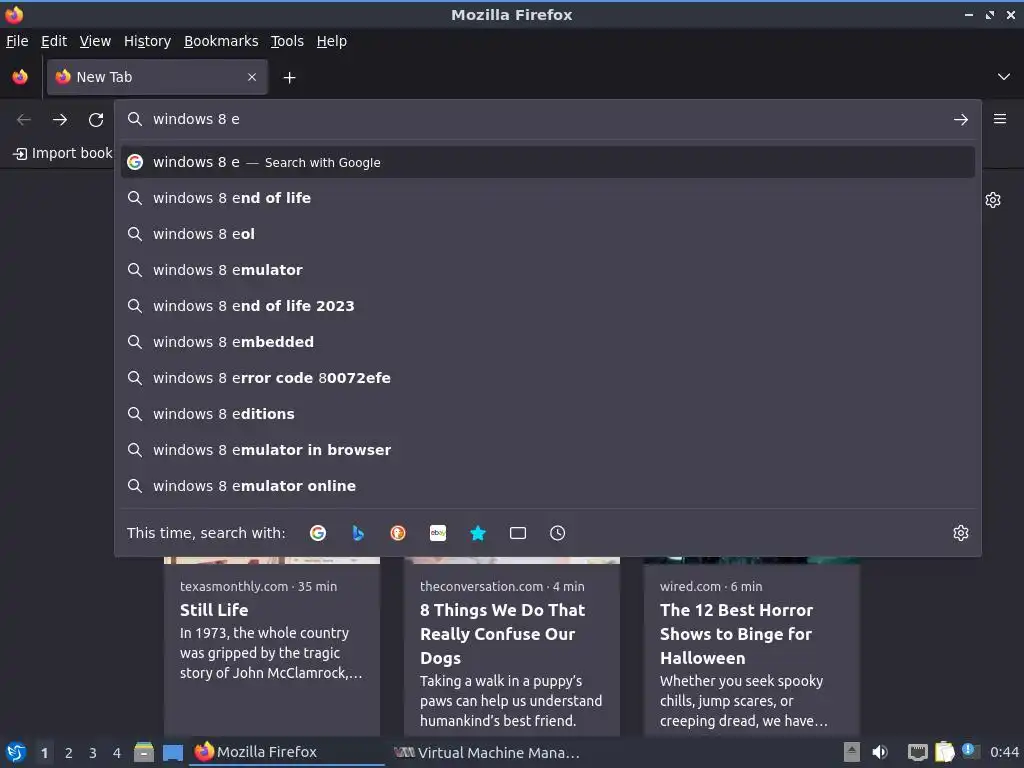
Task: Switch to workspace 1
Action: 44,753
